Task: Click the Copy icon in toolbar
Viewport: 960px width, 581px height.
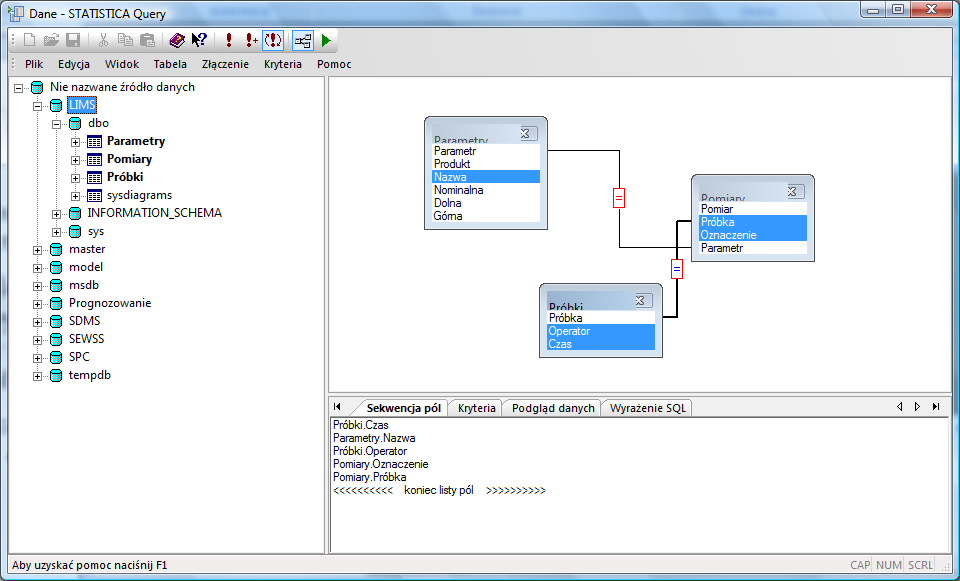Action: 125,40
